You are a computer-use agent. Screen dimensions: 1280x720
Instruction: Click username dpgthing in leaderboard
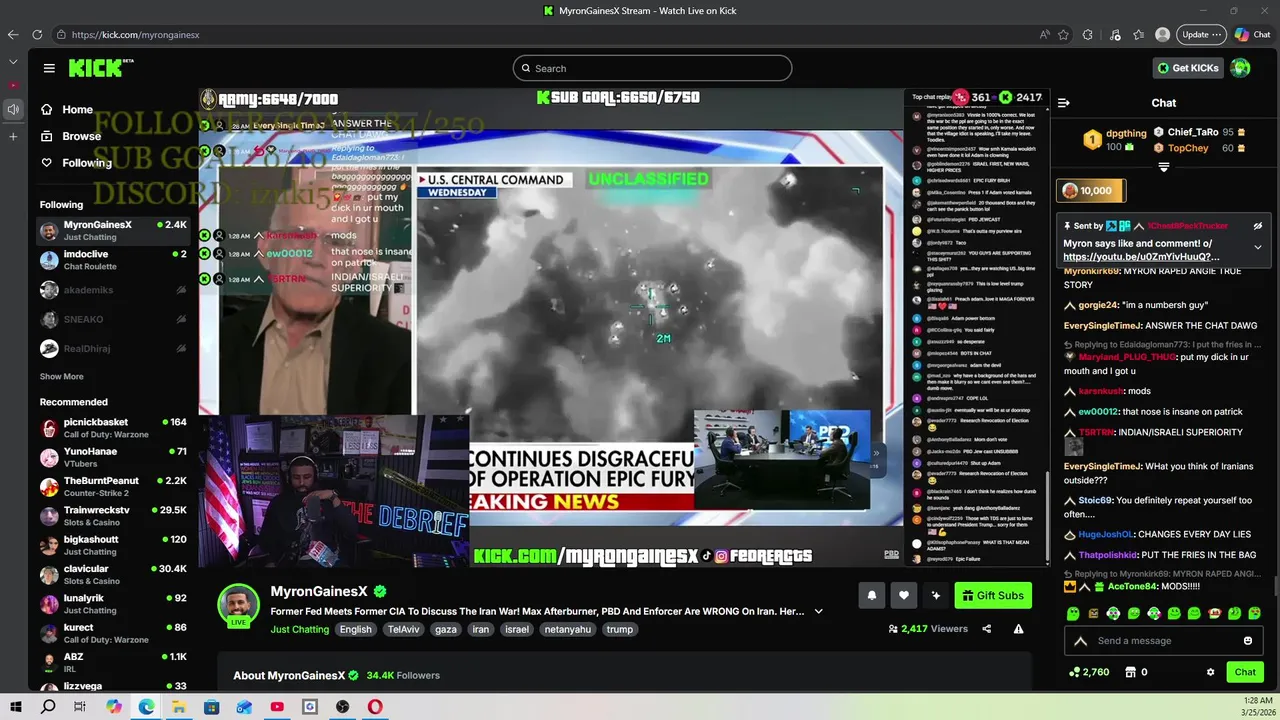tap(1127, 133)
